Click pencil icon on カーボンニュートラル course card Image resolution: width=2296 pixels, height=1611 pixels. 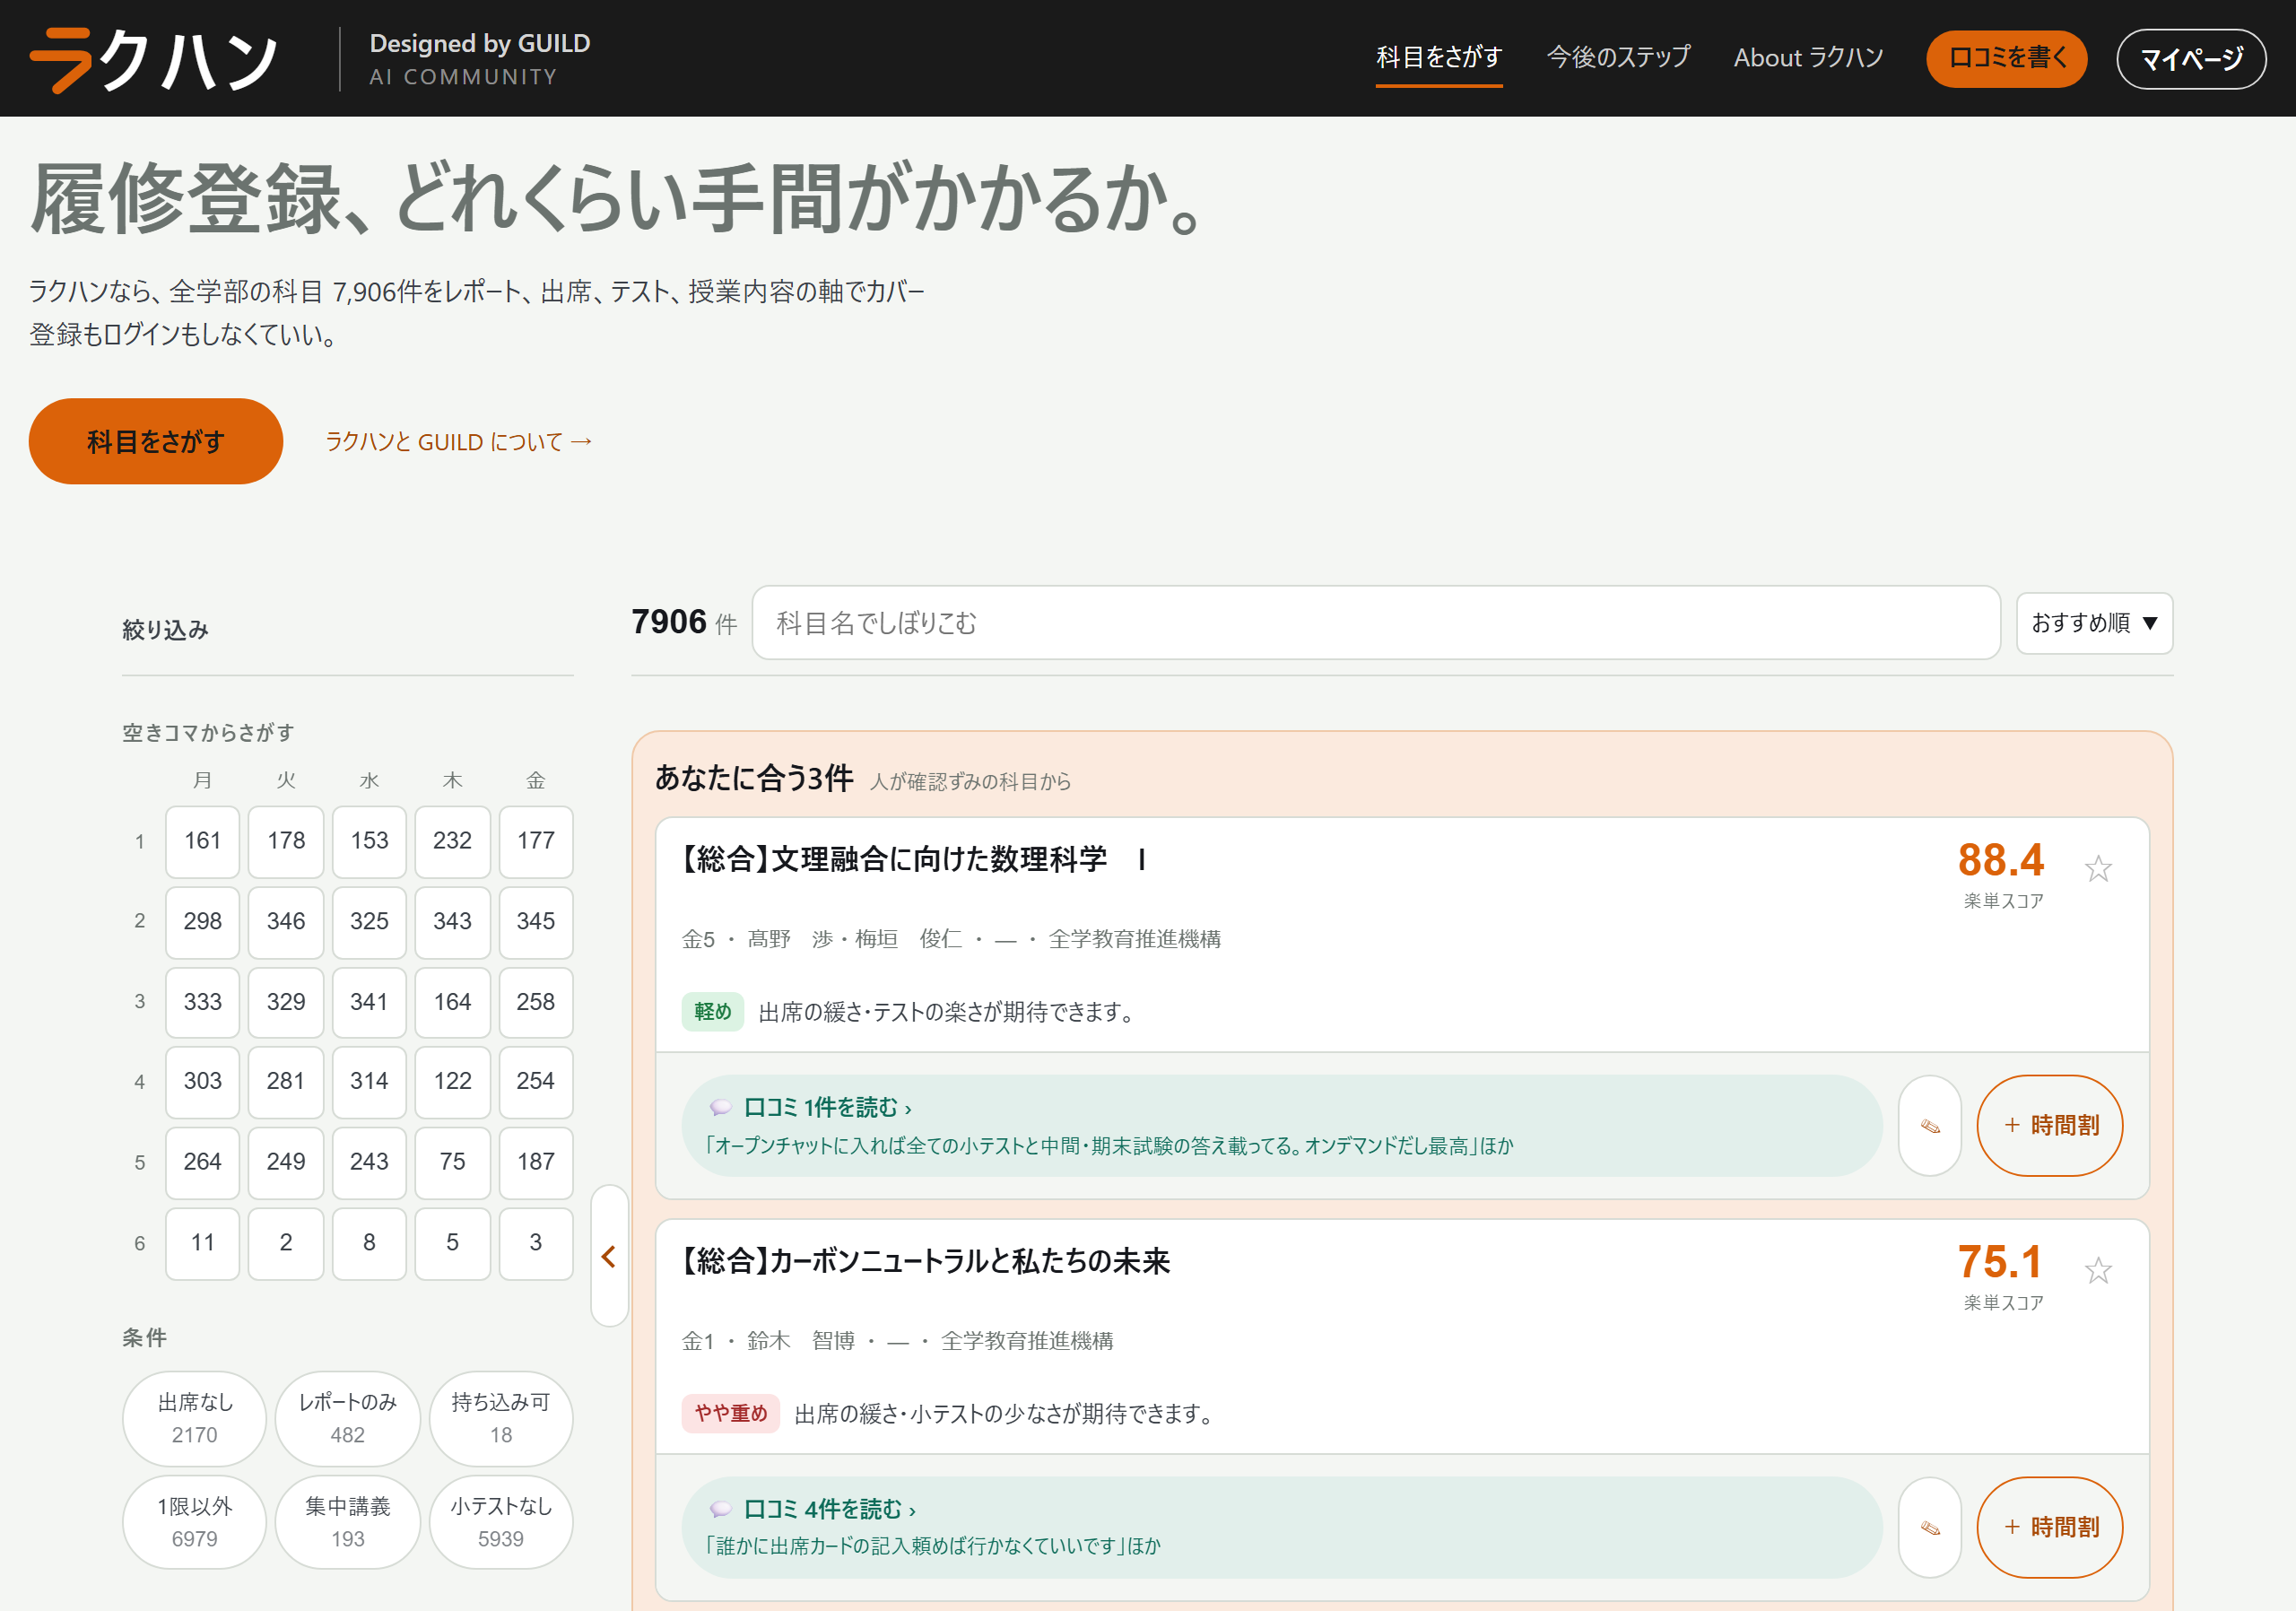1929,1527
